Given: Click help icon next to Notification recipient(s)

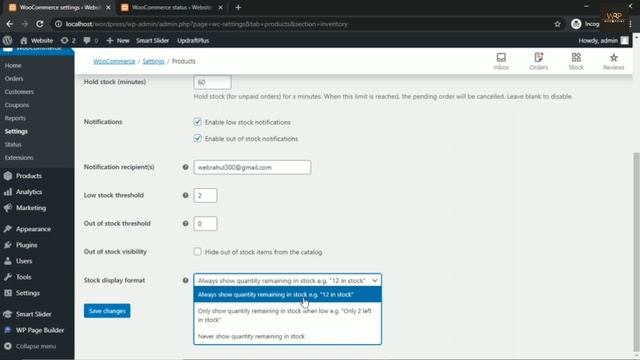Looking at the screenshot, I should click(x=185, y=167).
